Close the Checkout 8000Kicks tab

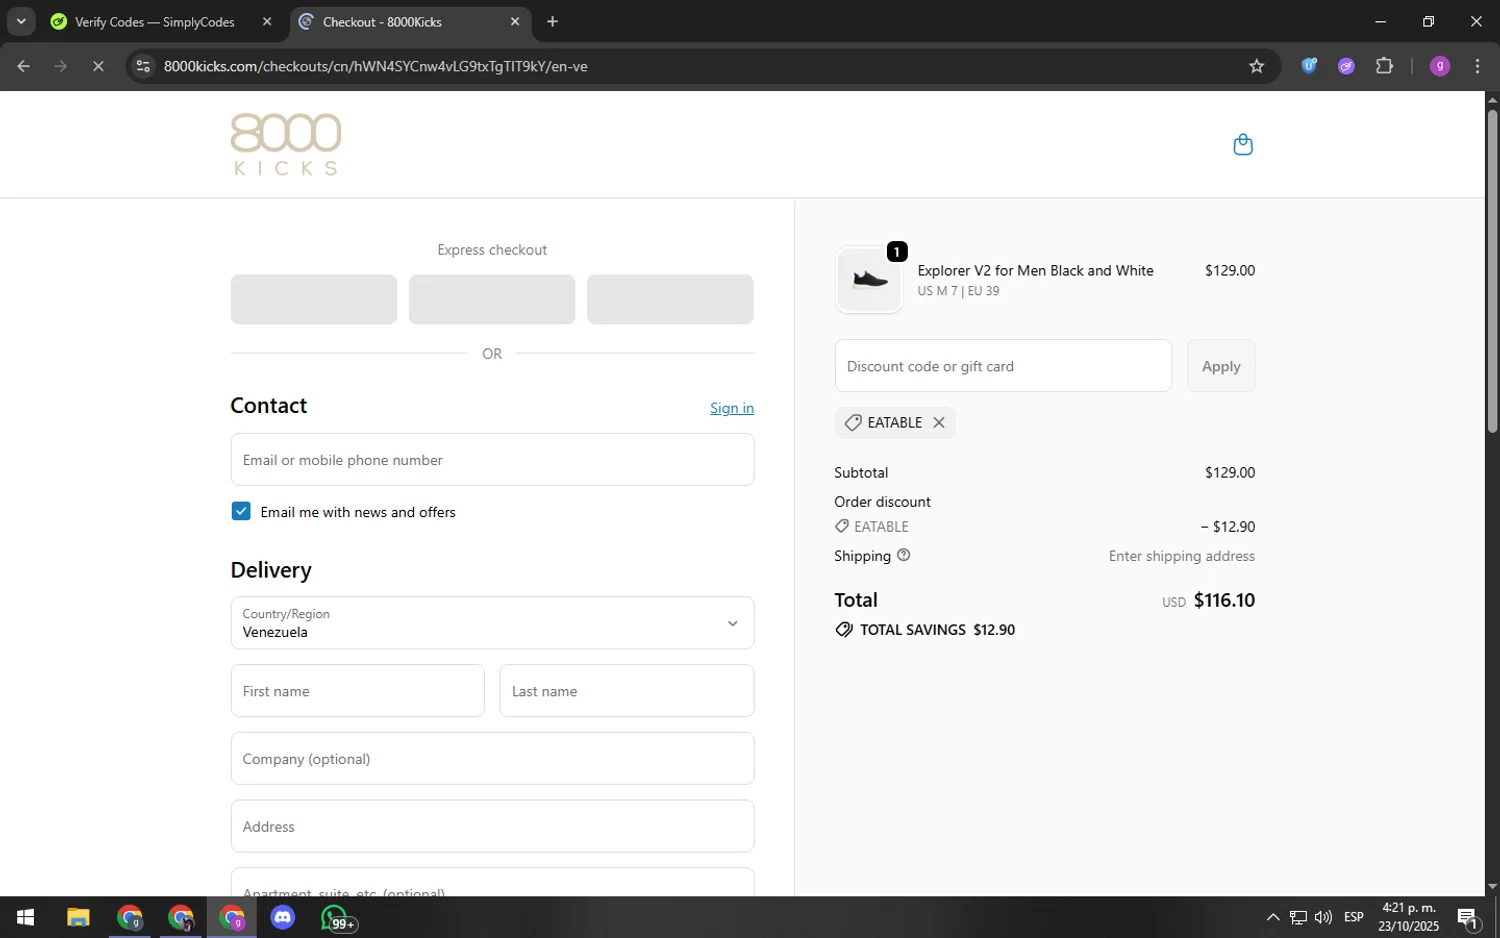coord(515,21)
